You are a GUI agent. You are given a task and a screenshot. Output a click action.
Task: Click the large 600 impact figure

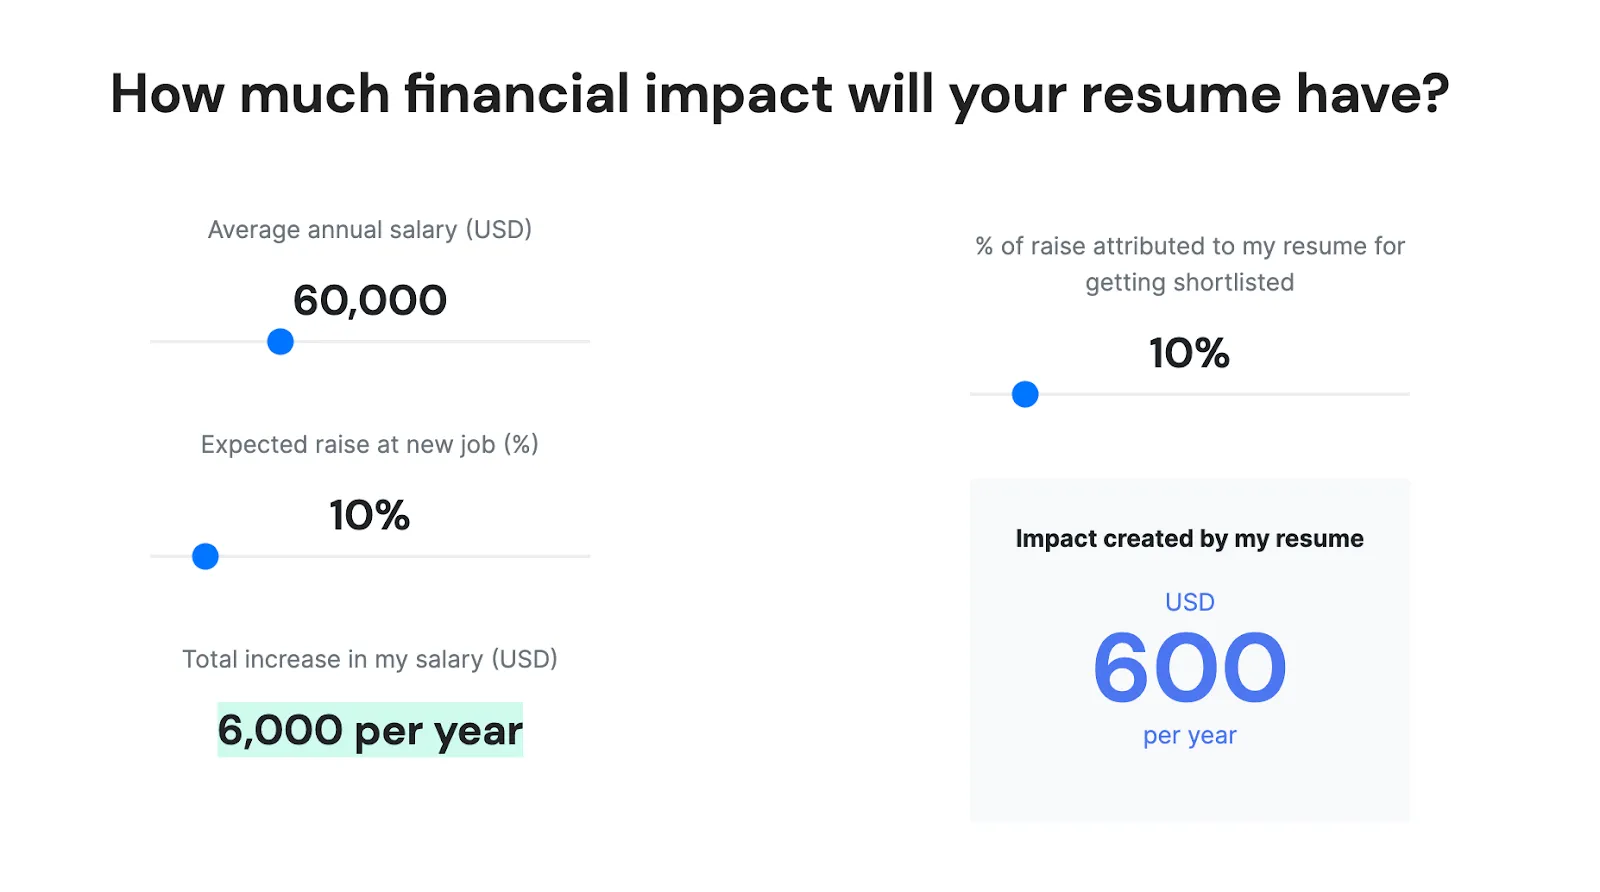click(1189, 667)
